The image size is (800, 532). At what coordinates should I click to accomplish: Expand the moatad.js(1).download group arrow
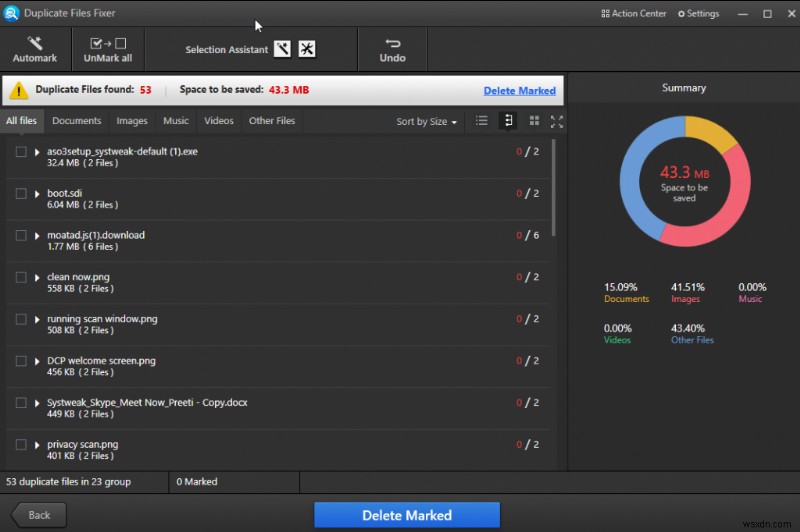37,236
